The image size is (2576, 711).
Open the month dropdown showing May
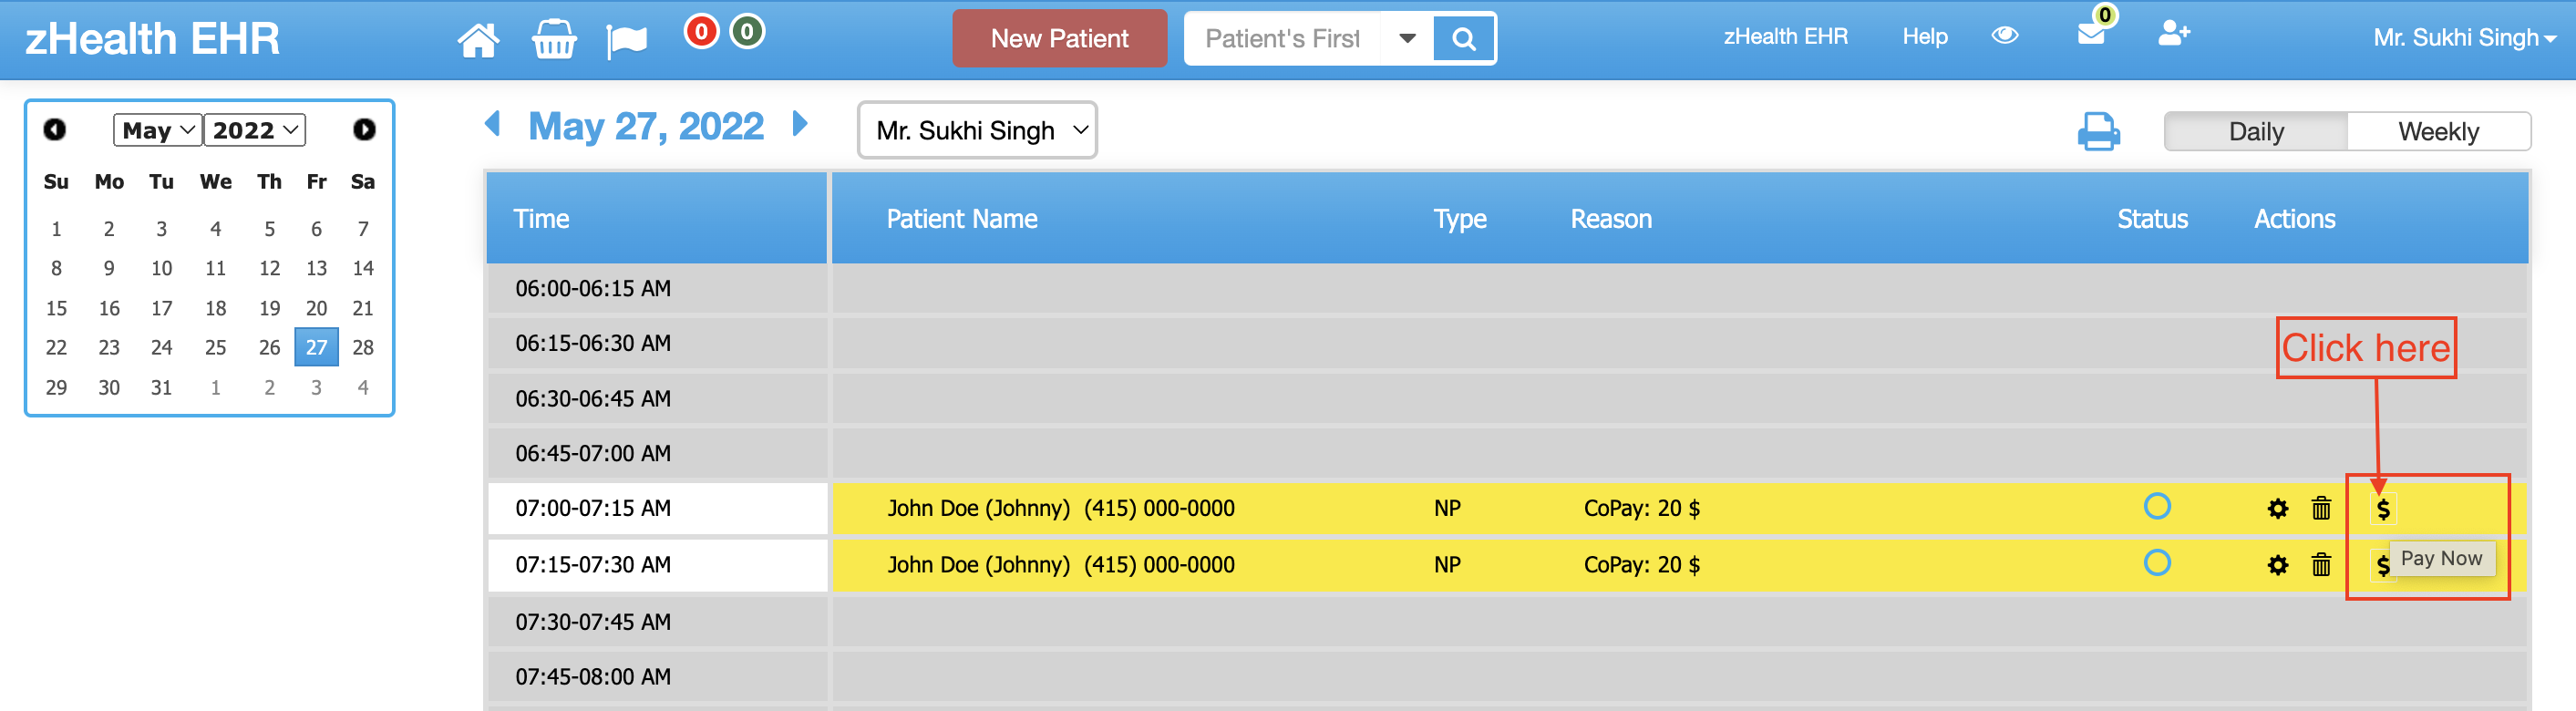[x=157, y=130]
